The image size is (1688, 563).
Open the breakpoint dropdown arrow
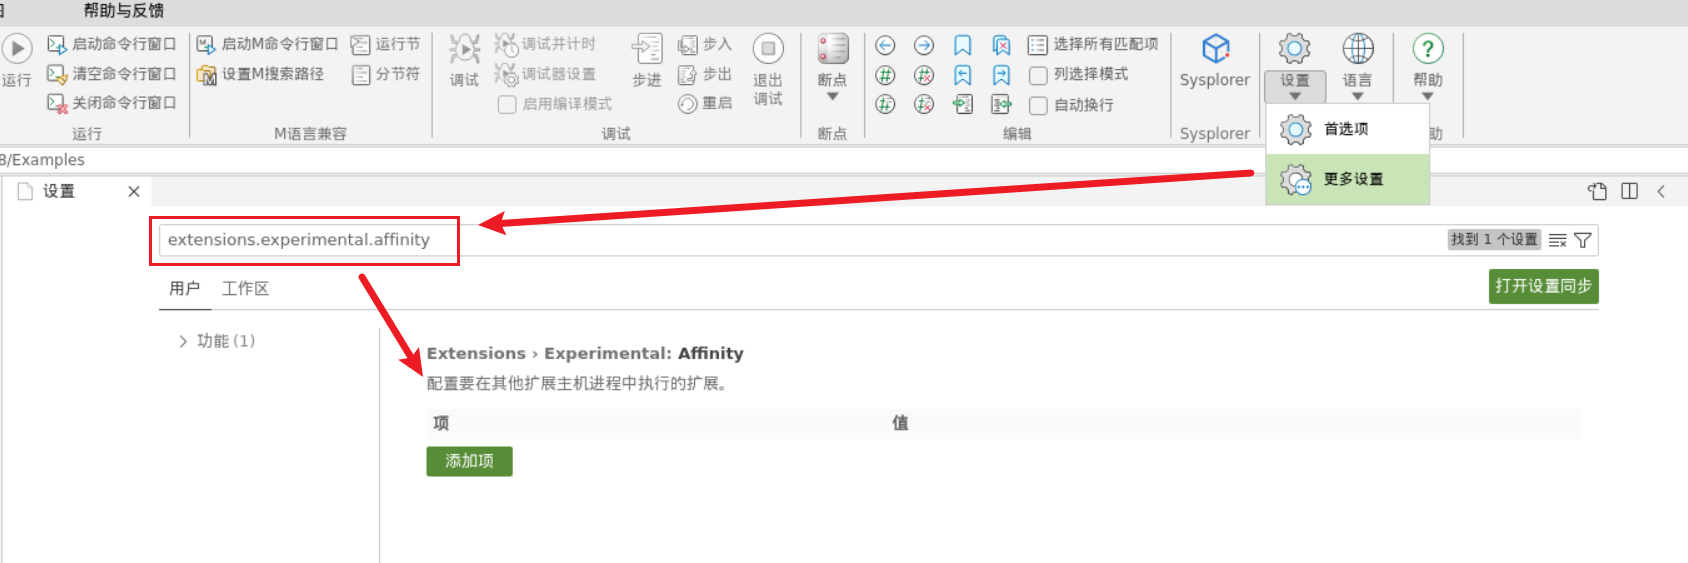(x=832, y=97)
